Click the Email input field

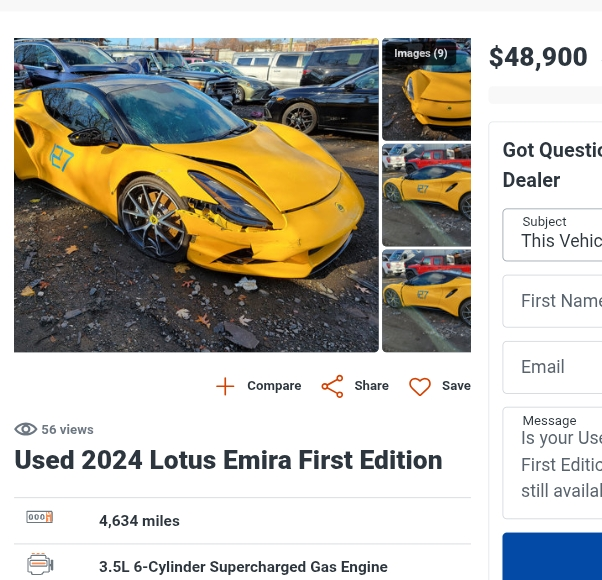[x=552, y=367]
